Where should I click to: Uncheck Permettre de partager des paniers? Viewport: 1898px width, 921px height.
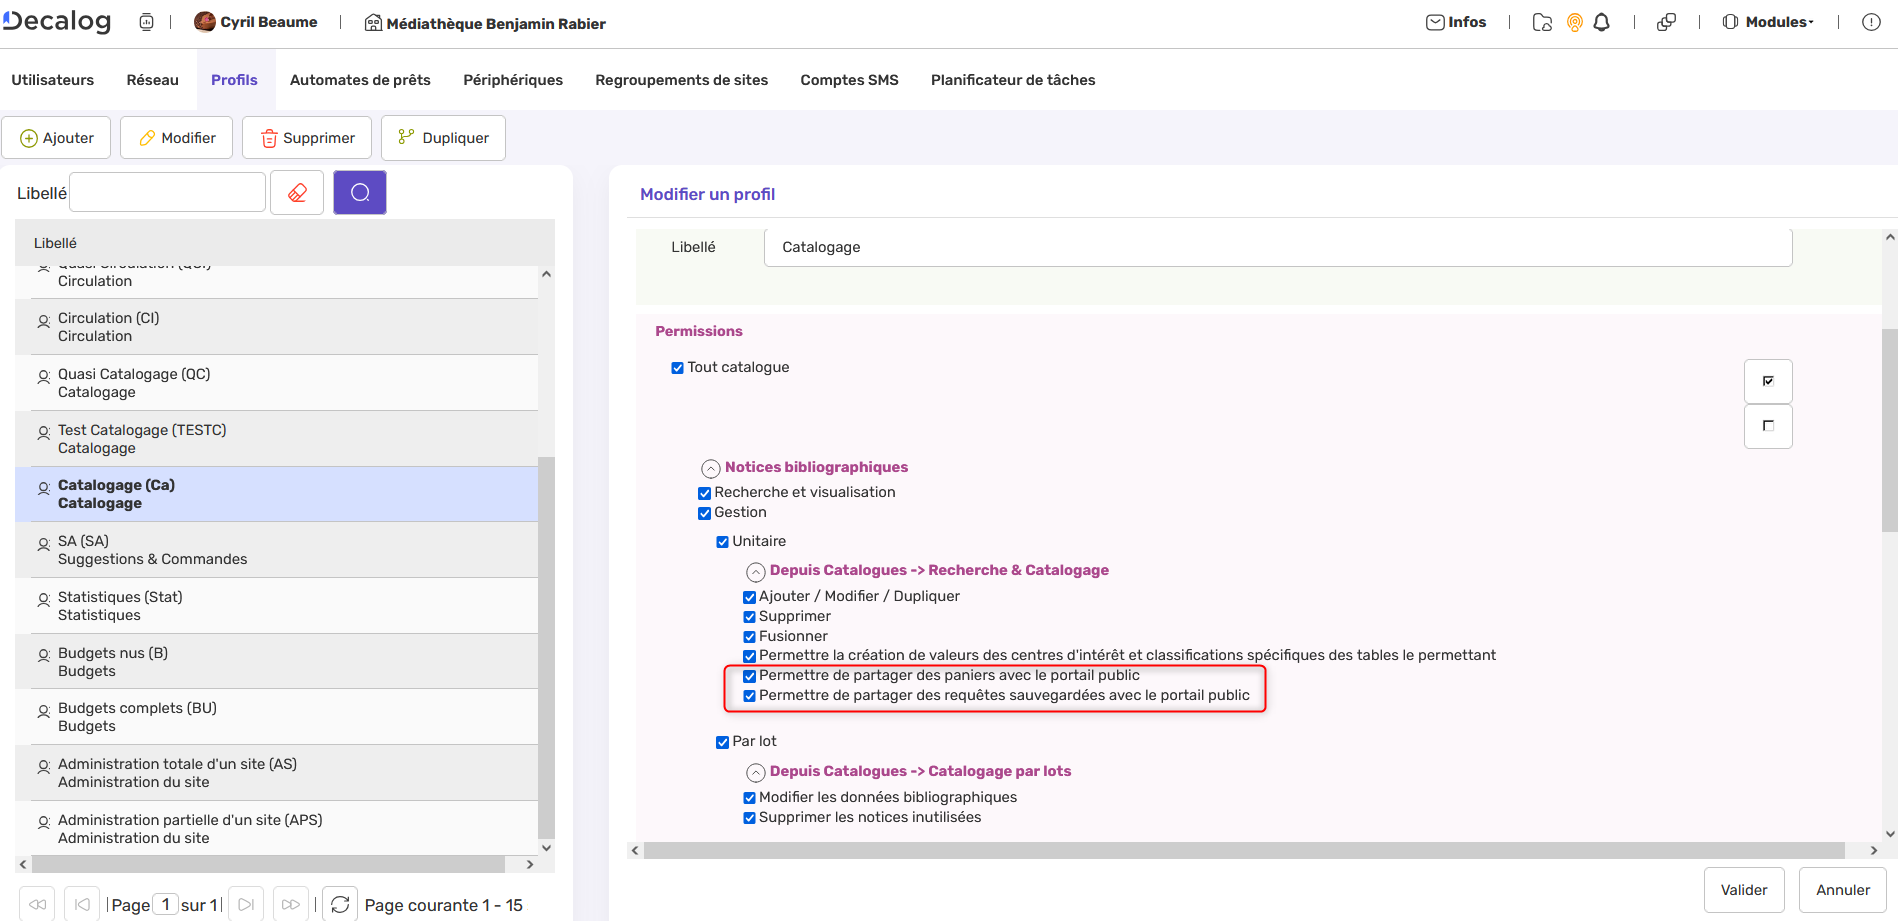(749, 676)
